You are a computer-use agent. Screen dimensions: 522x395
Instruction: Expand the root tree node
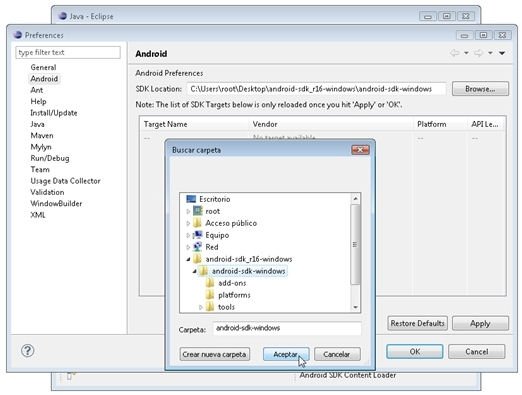[x=188, y=211]
